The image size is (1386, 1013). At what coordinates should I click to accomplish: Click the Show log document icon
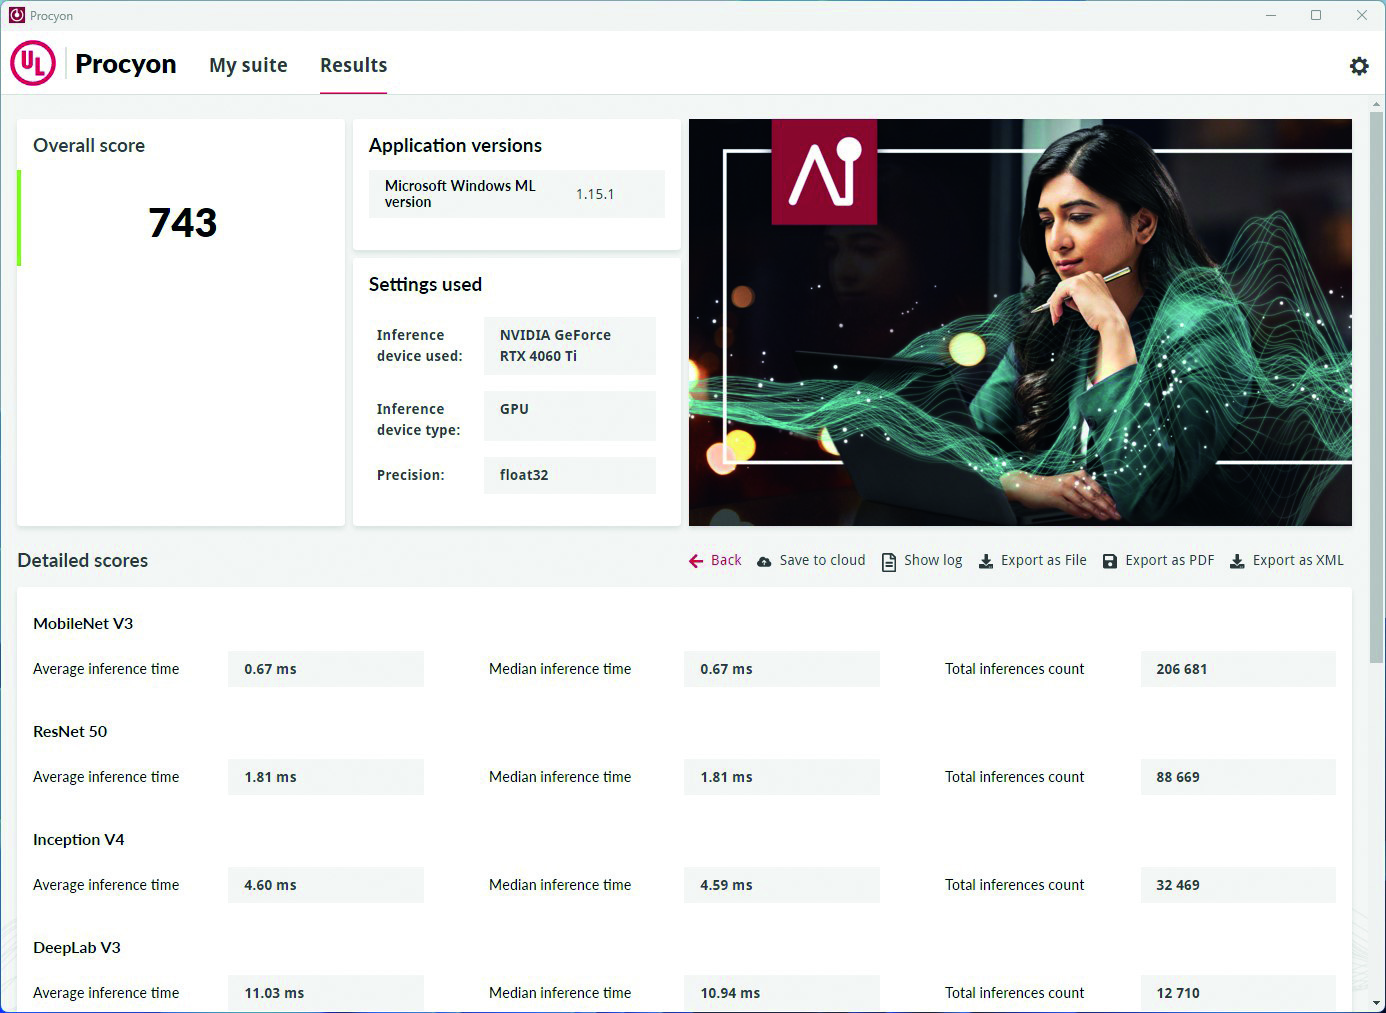pyautogui.click(x=888, y=561)
